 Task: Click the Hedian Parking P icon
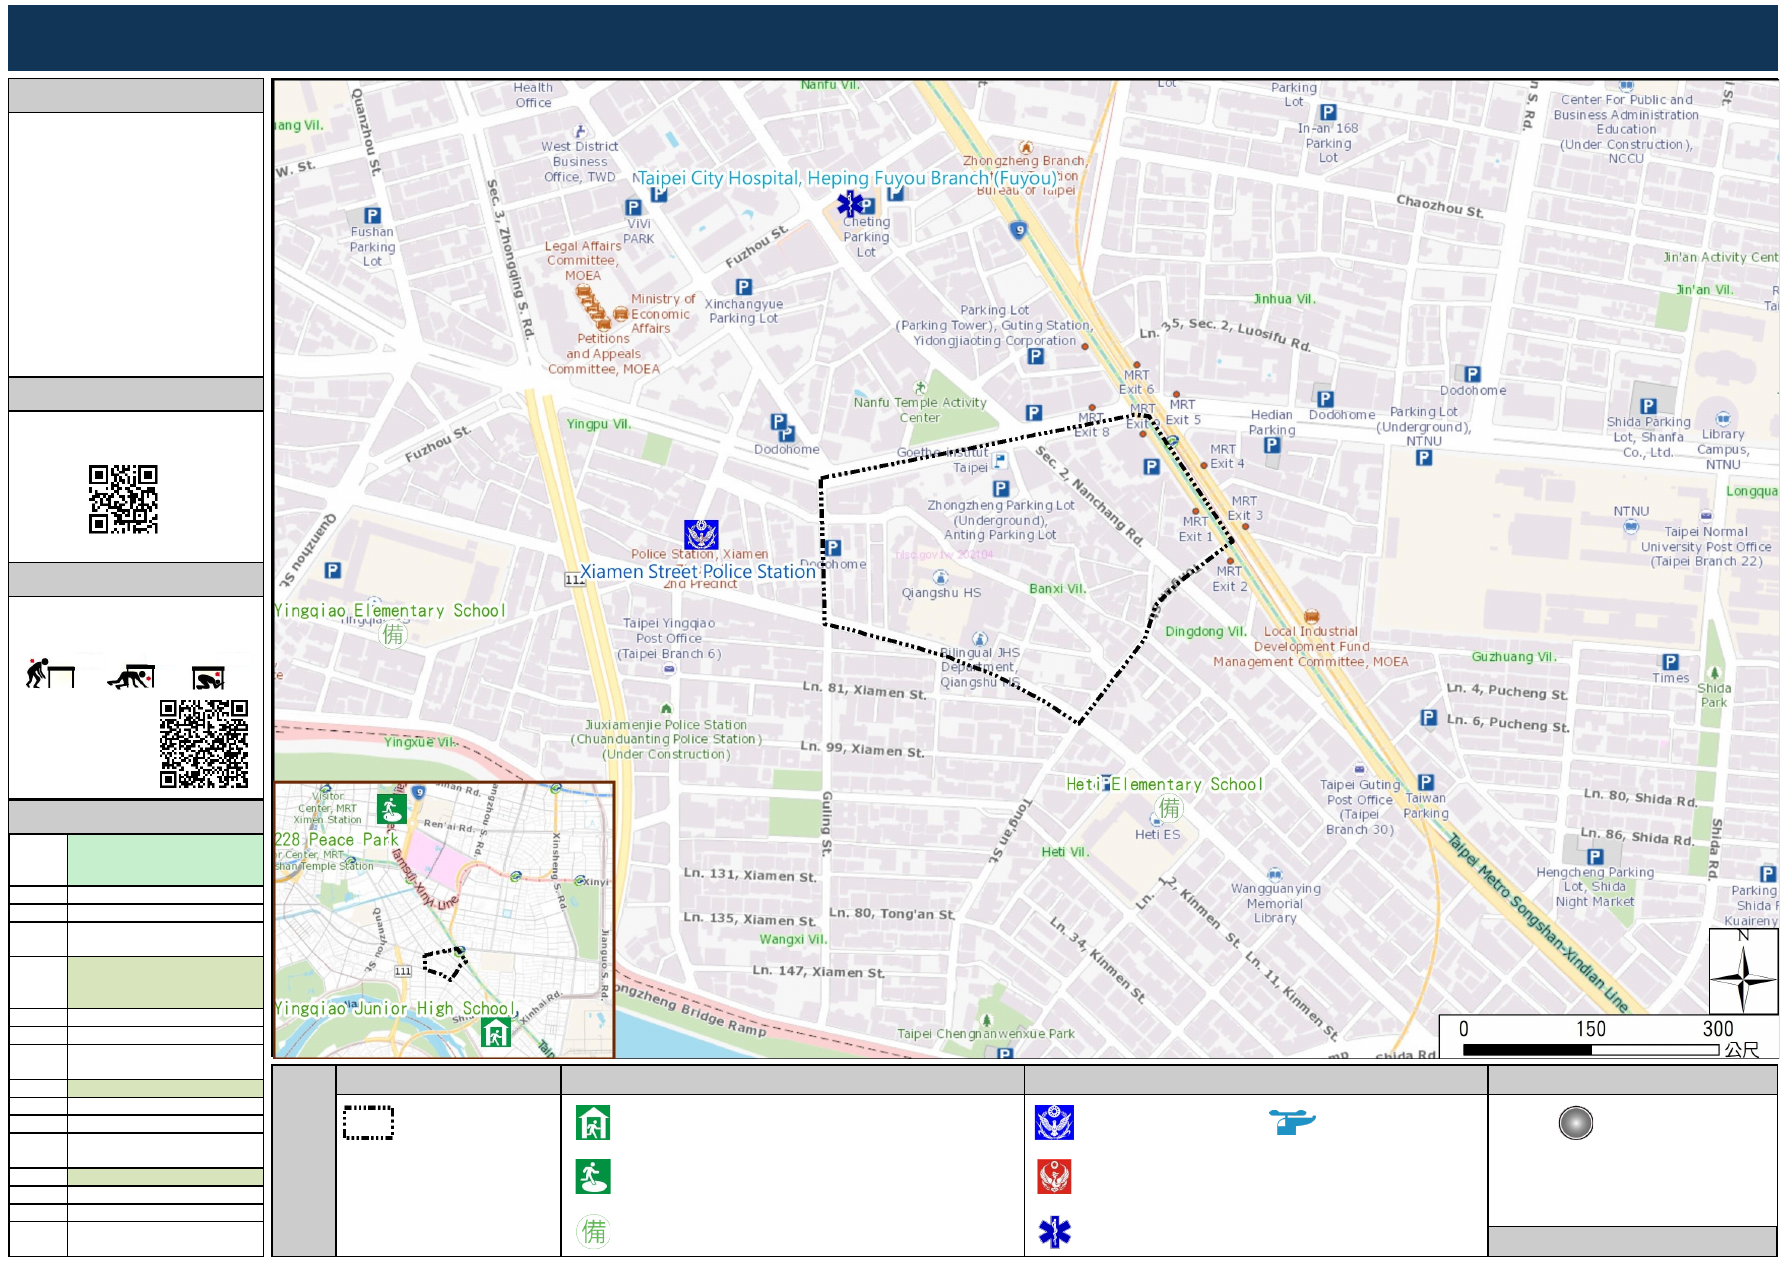1272,445
